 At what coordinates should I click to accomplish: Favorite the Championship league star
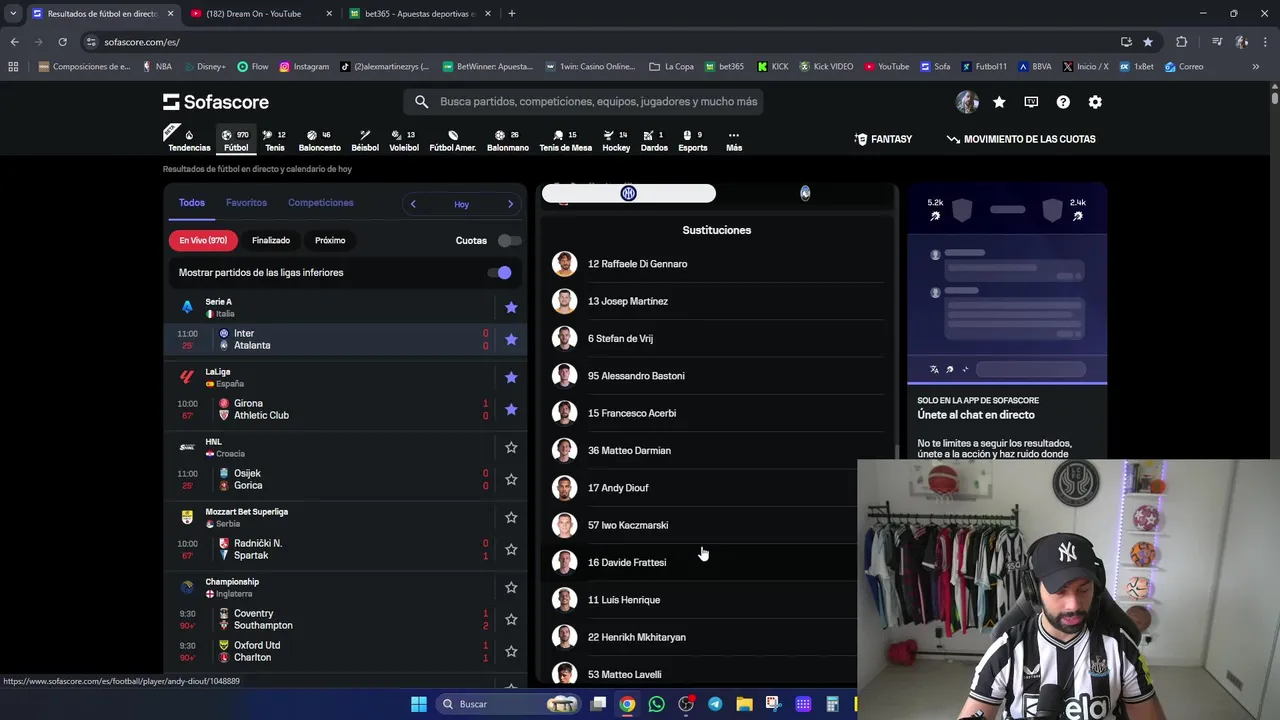(511, 587)
